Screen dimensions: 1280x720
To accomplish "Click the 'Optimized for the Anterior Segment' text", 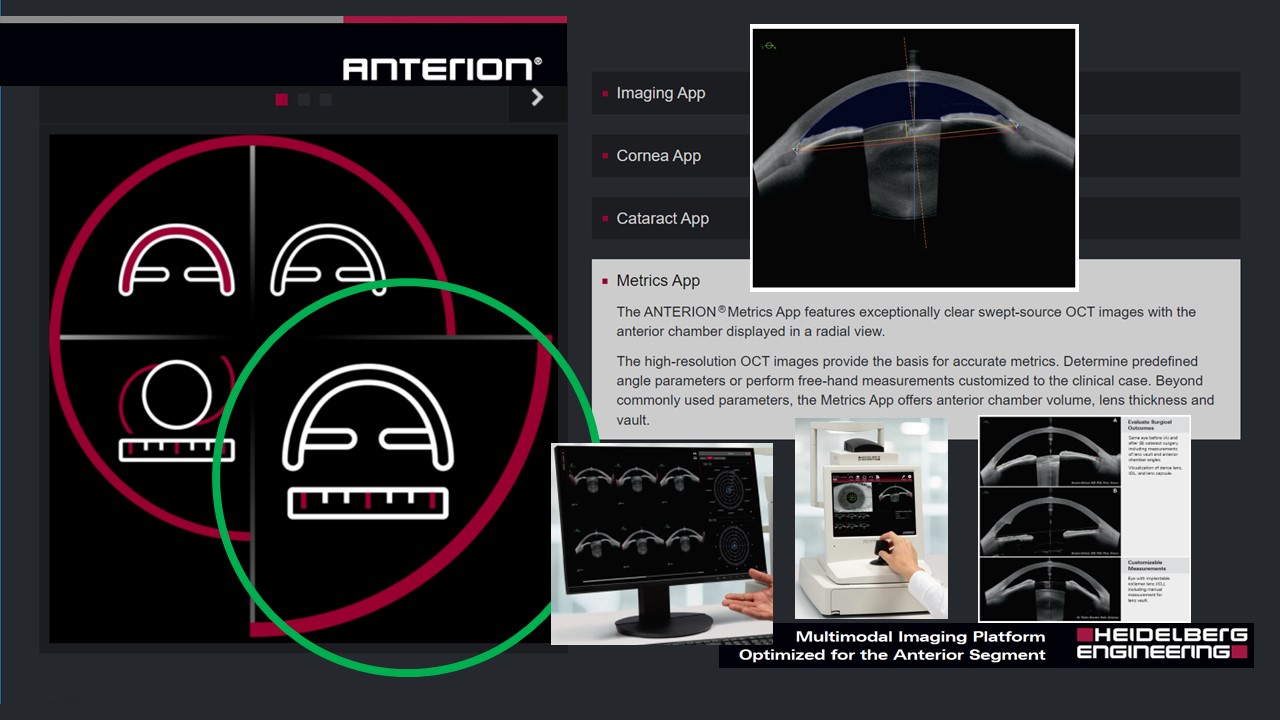I will click(892, 655).
